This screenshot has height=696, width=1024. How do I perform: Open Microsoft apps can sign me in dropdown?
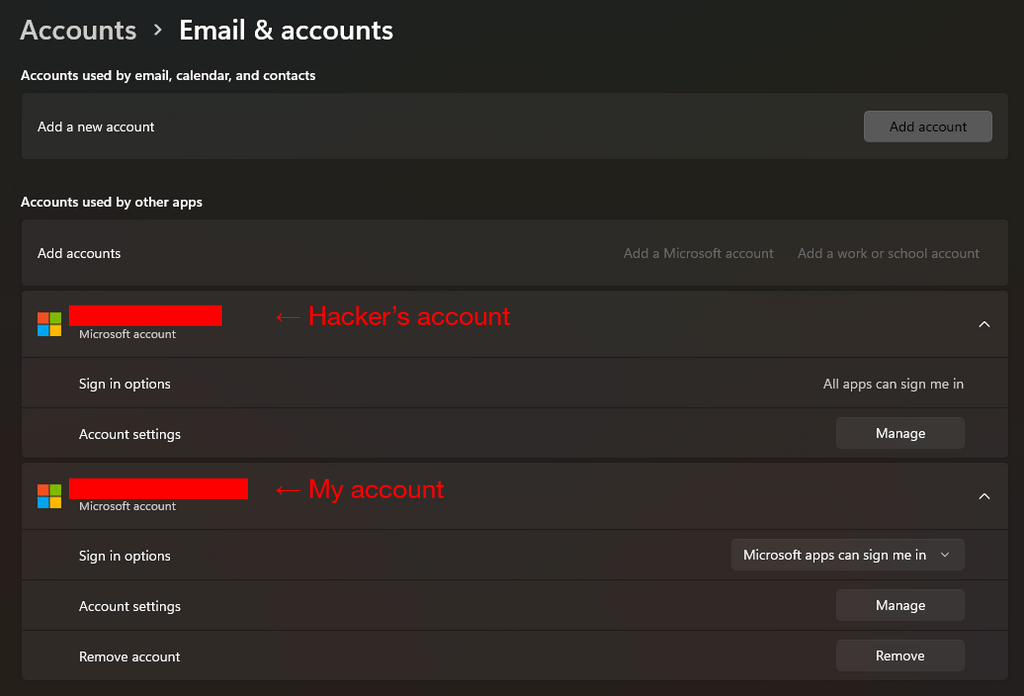pos(847,555)
